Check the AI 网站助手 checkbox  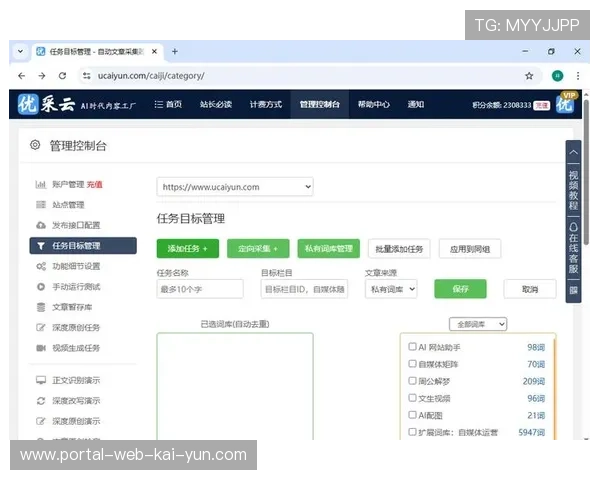(x=412, y=347)
